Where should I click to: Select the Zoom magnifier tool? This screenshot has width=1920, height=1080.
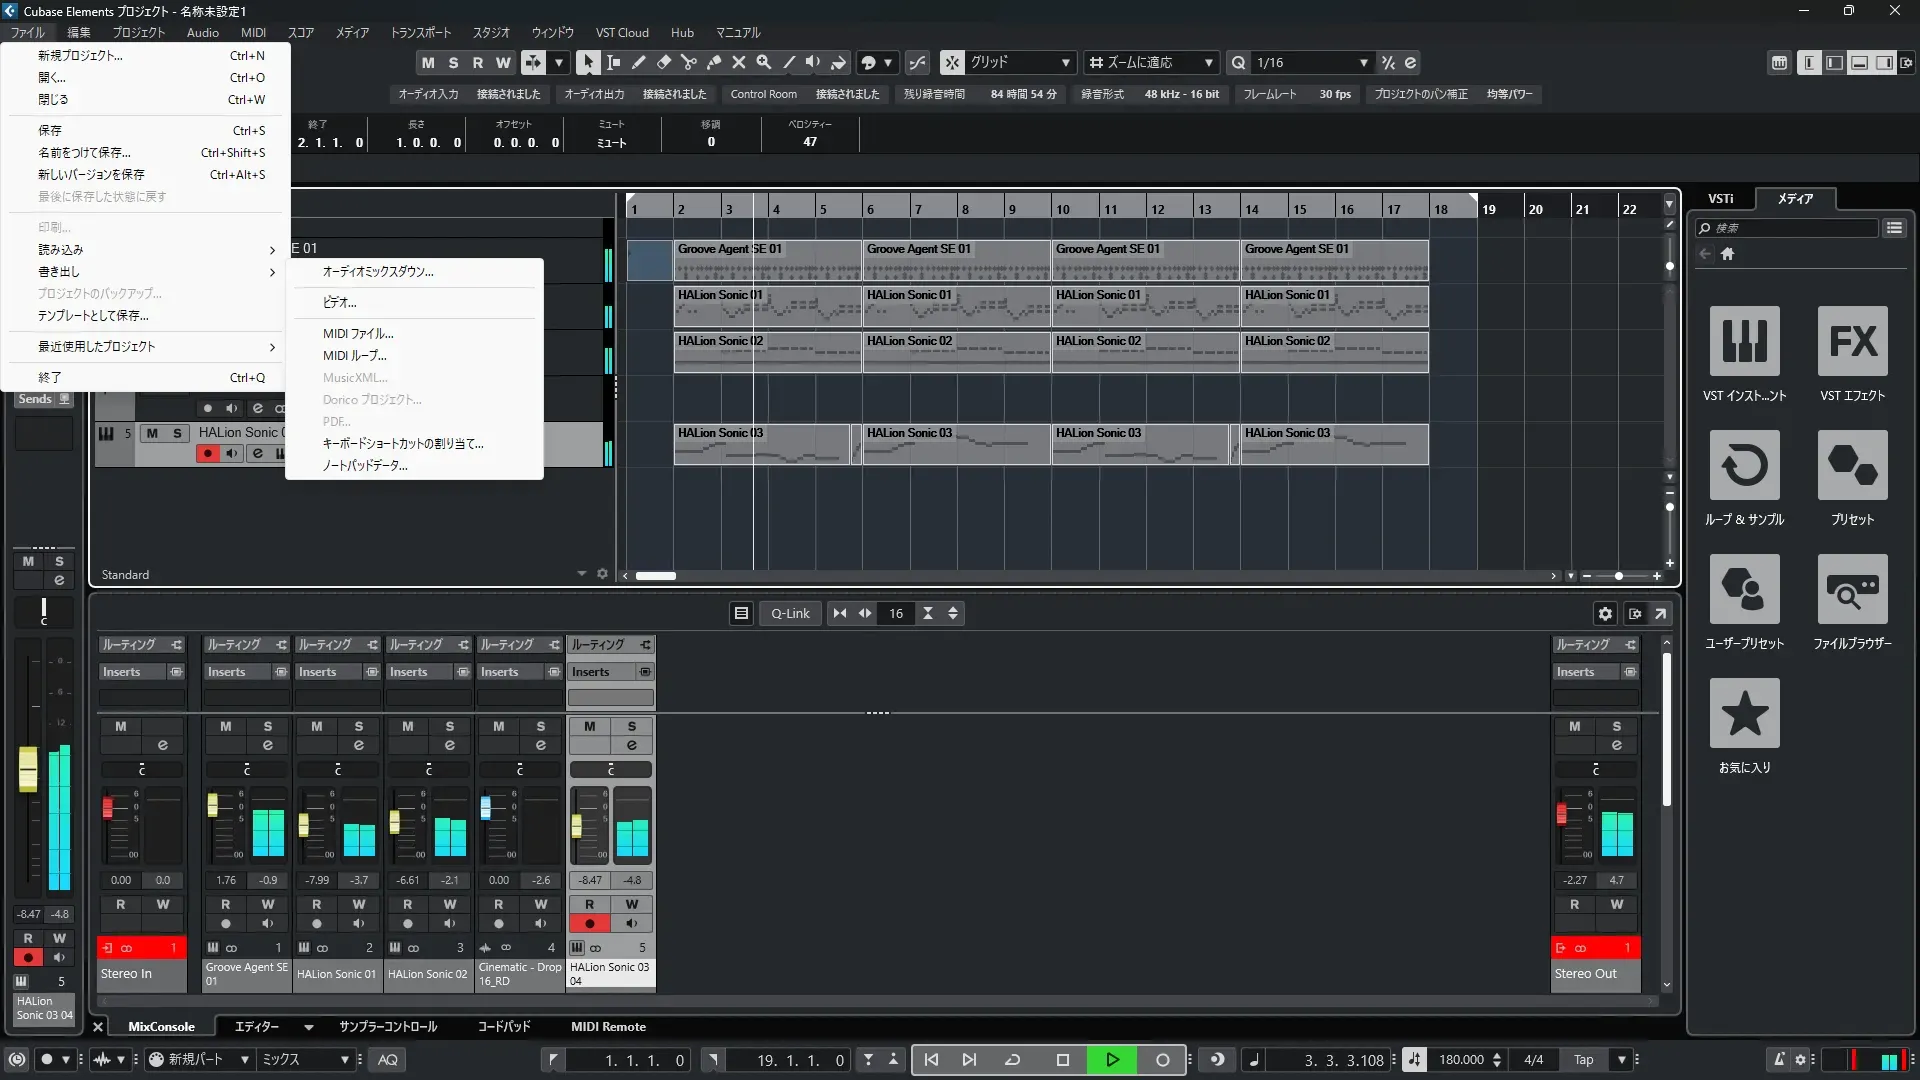coord(764,62)
